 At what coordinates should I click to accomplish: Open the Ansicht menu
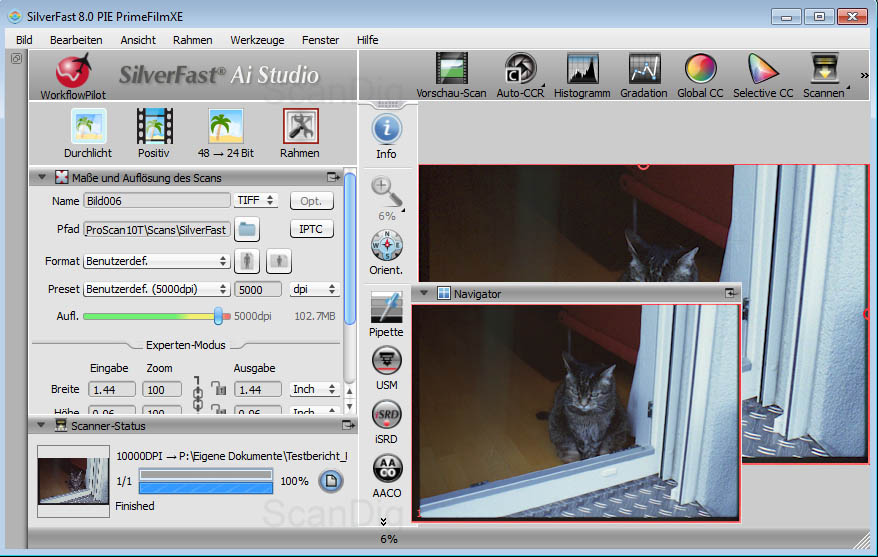pyautogui.click(x=138, y=40)
